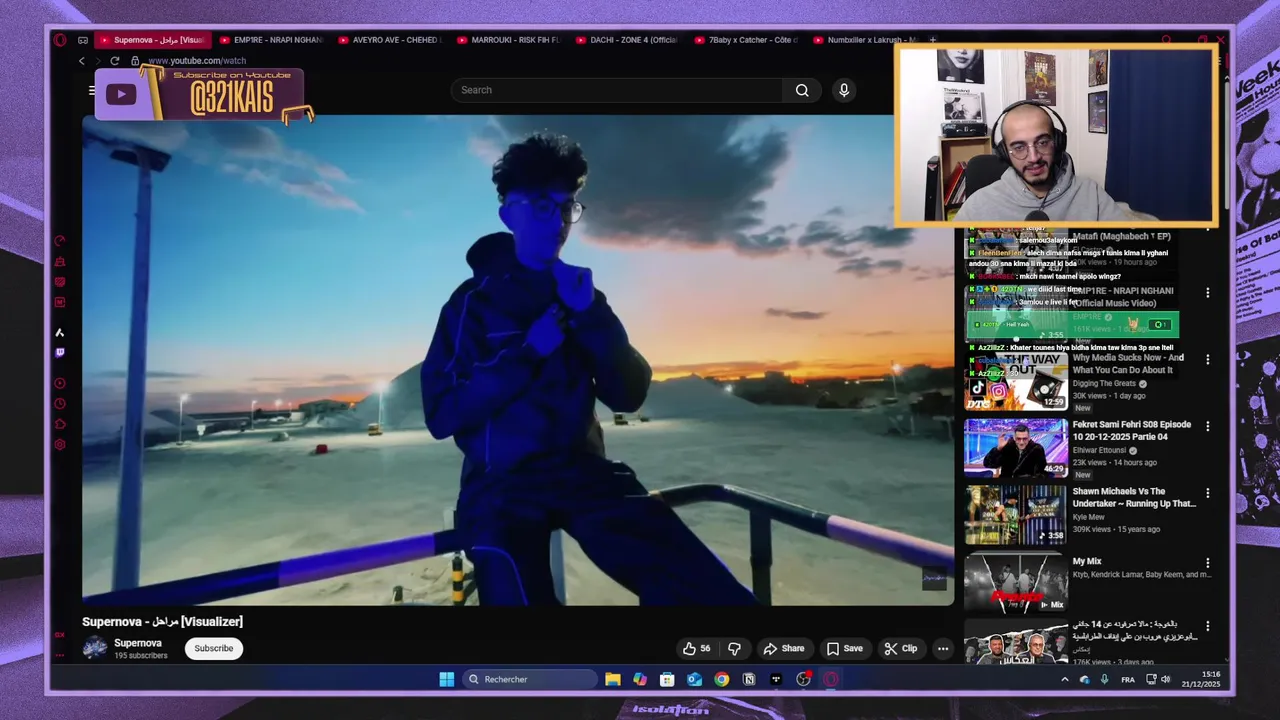Click the Supernova video player

(x=518, y=360)
